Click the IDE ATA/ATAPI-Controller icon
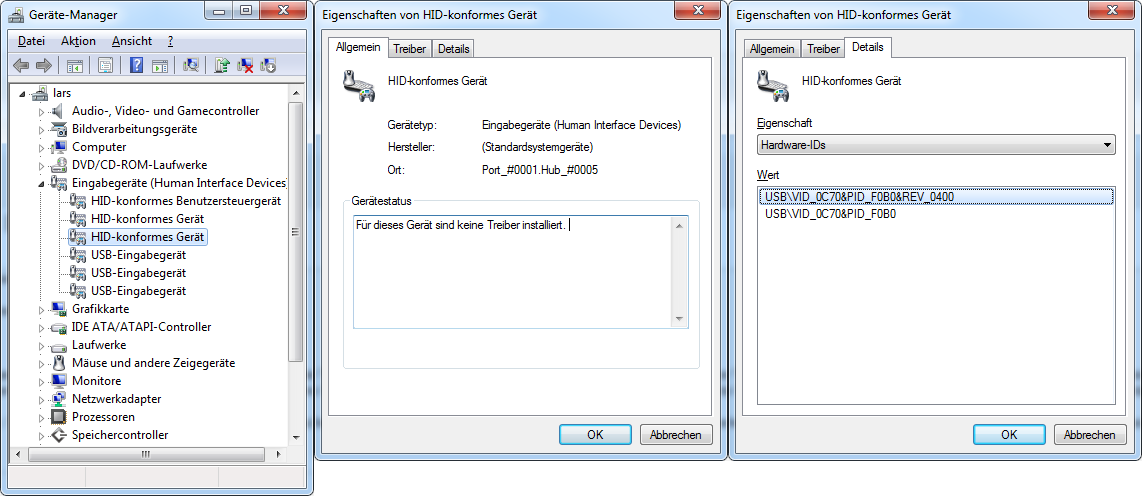 (x=58, y=327)
